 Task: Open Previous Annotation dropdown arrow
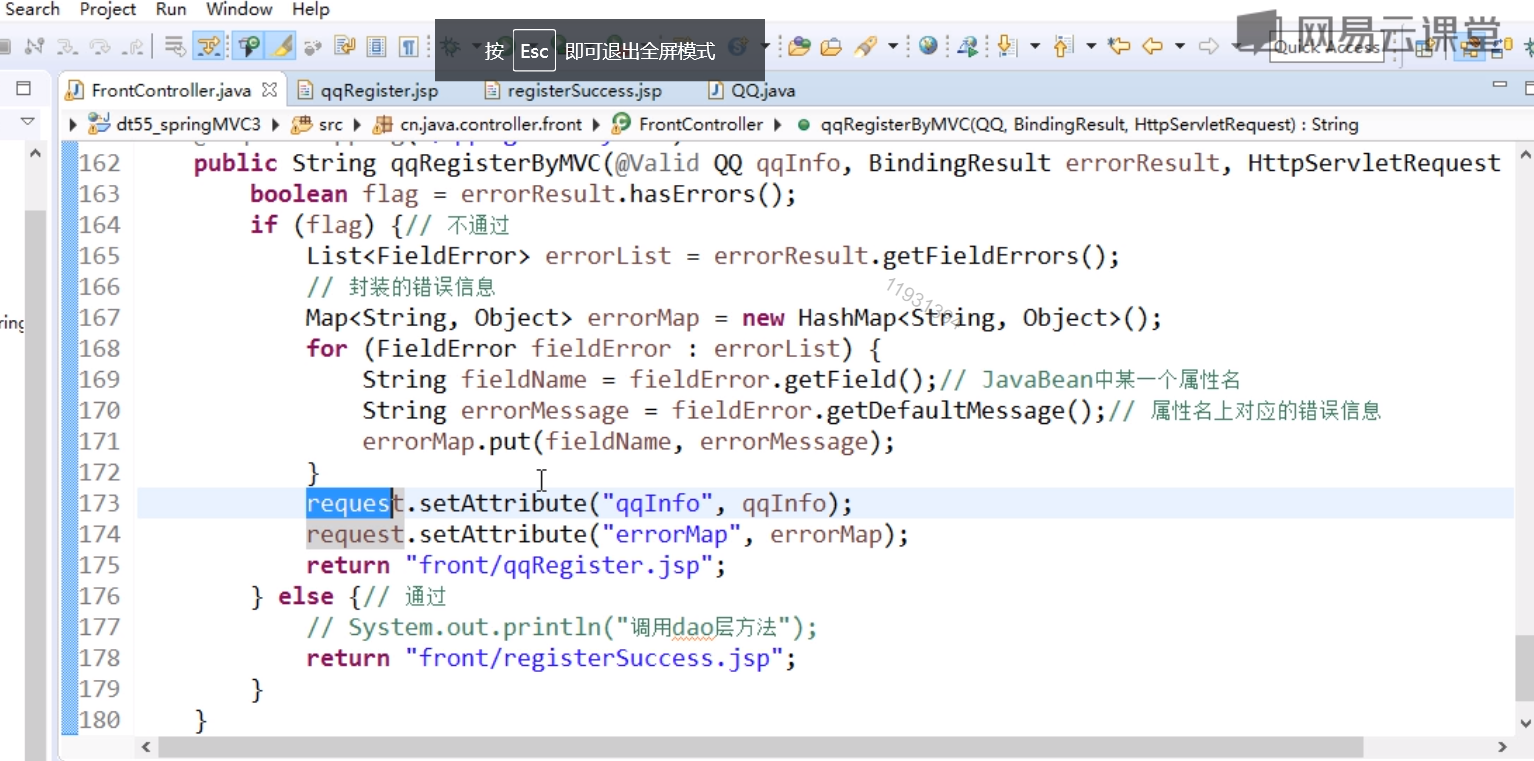pos(1090,46)
